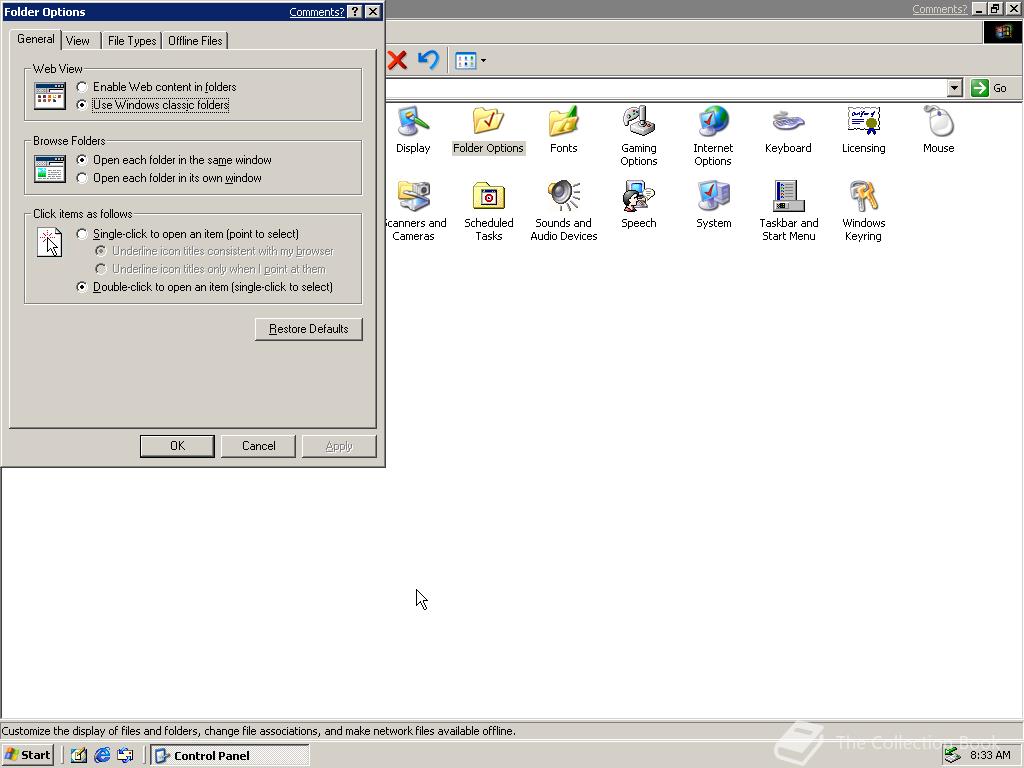Image resolution: width=1024 pixels, height=768 pixels.
Task: Click the Show Desktop quick launch icon
Action: click(x=78, y=755)
